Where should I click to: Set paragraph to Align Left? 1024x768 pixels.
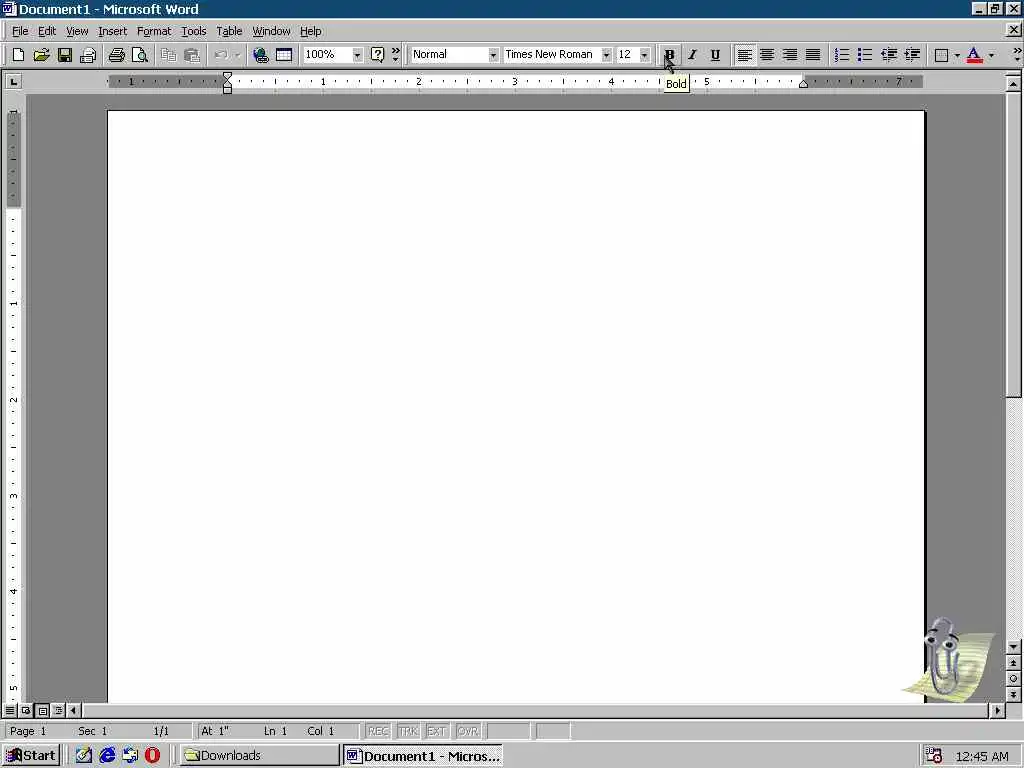(744, 55)
